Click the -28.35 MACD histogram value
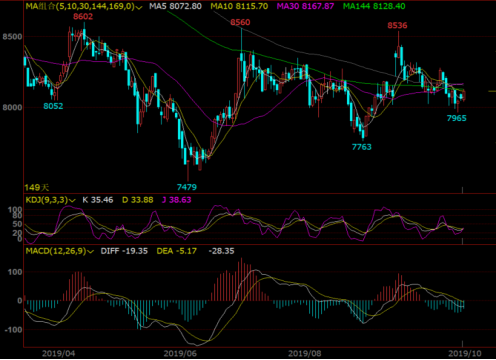 (221, 251)
